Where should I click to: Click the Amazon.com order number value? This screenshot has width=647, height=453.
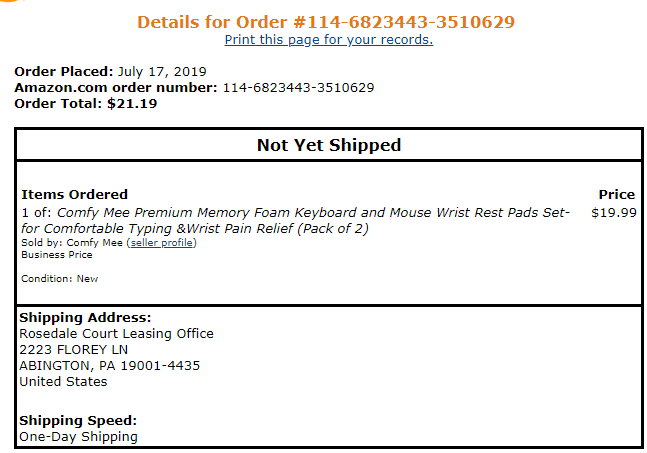pyautogui.click(x=298, y=88)
